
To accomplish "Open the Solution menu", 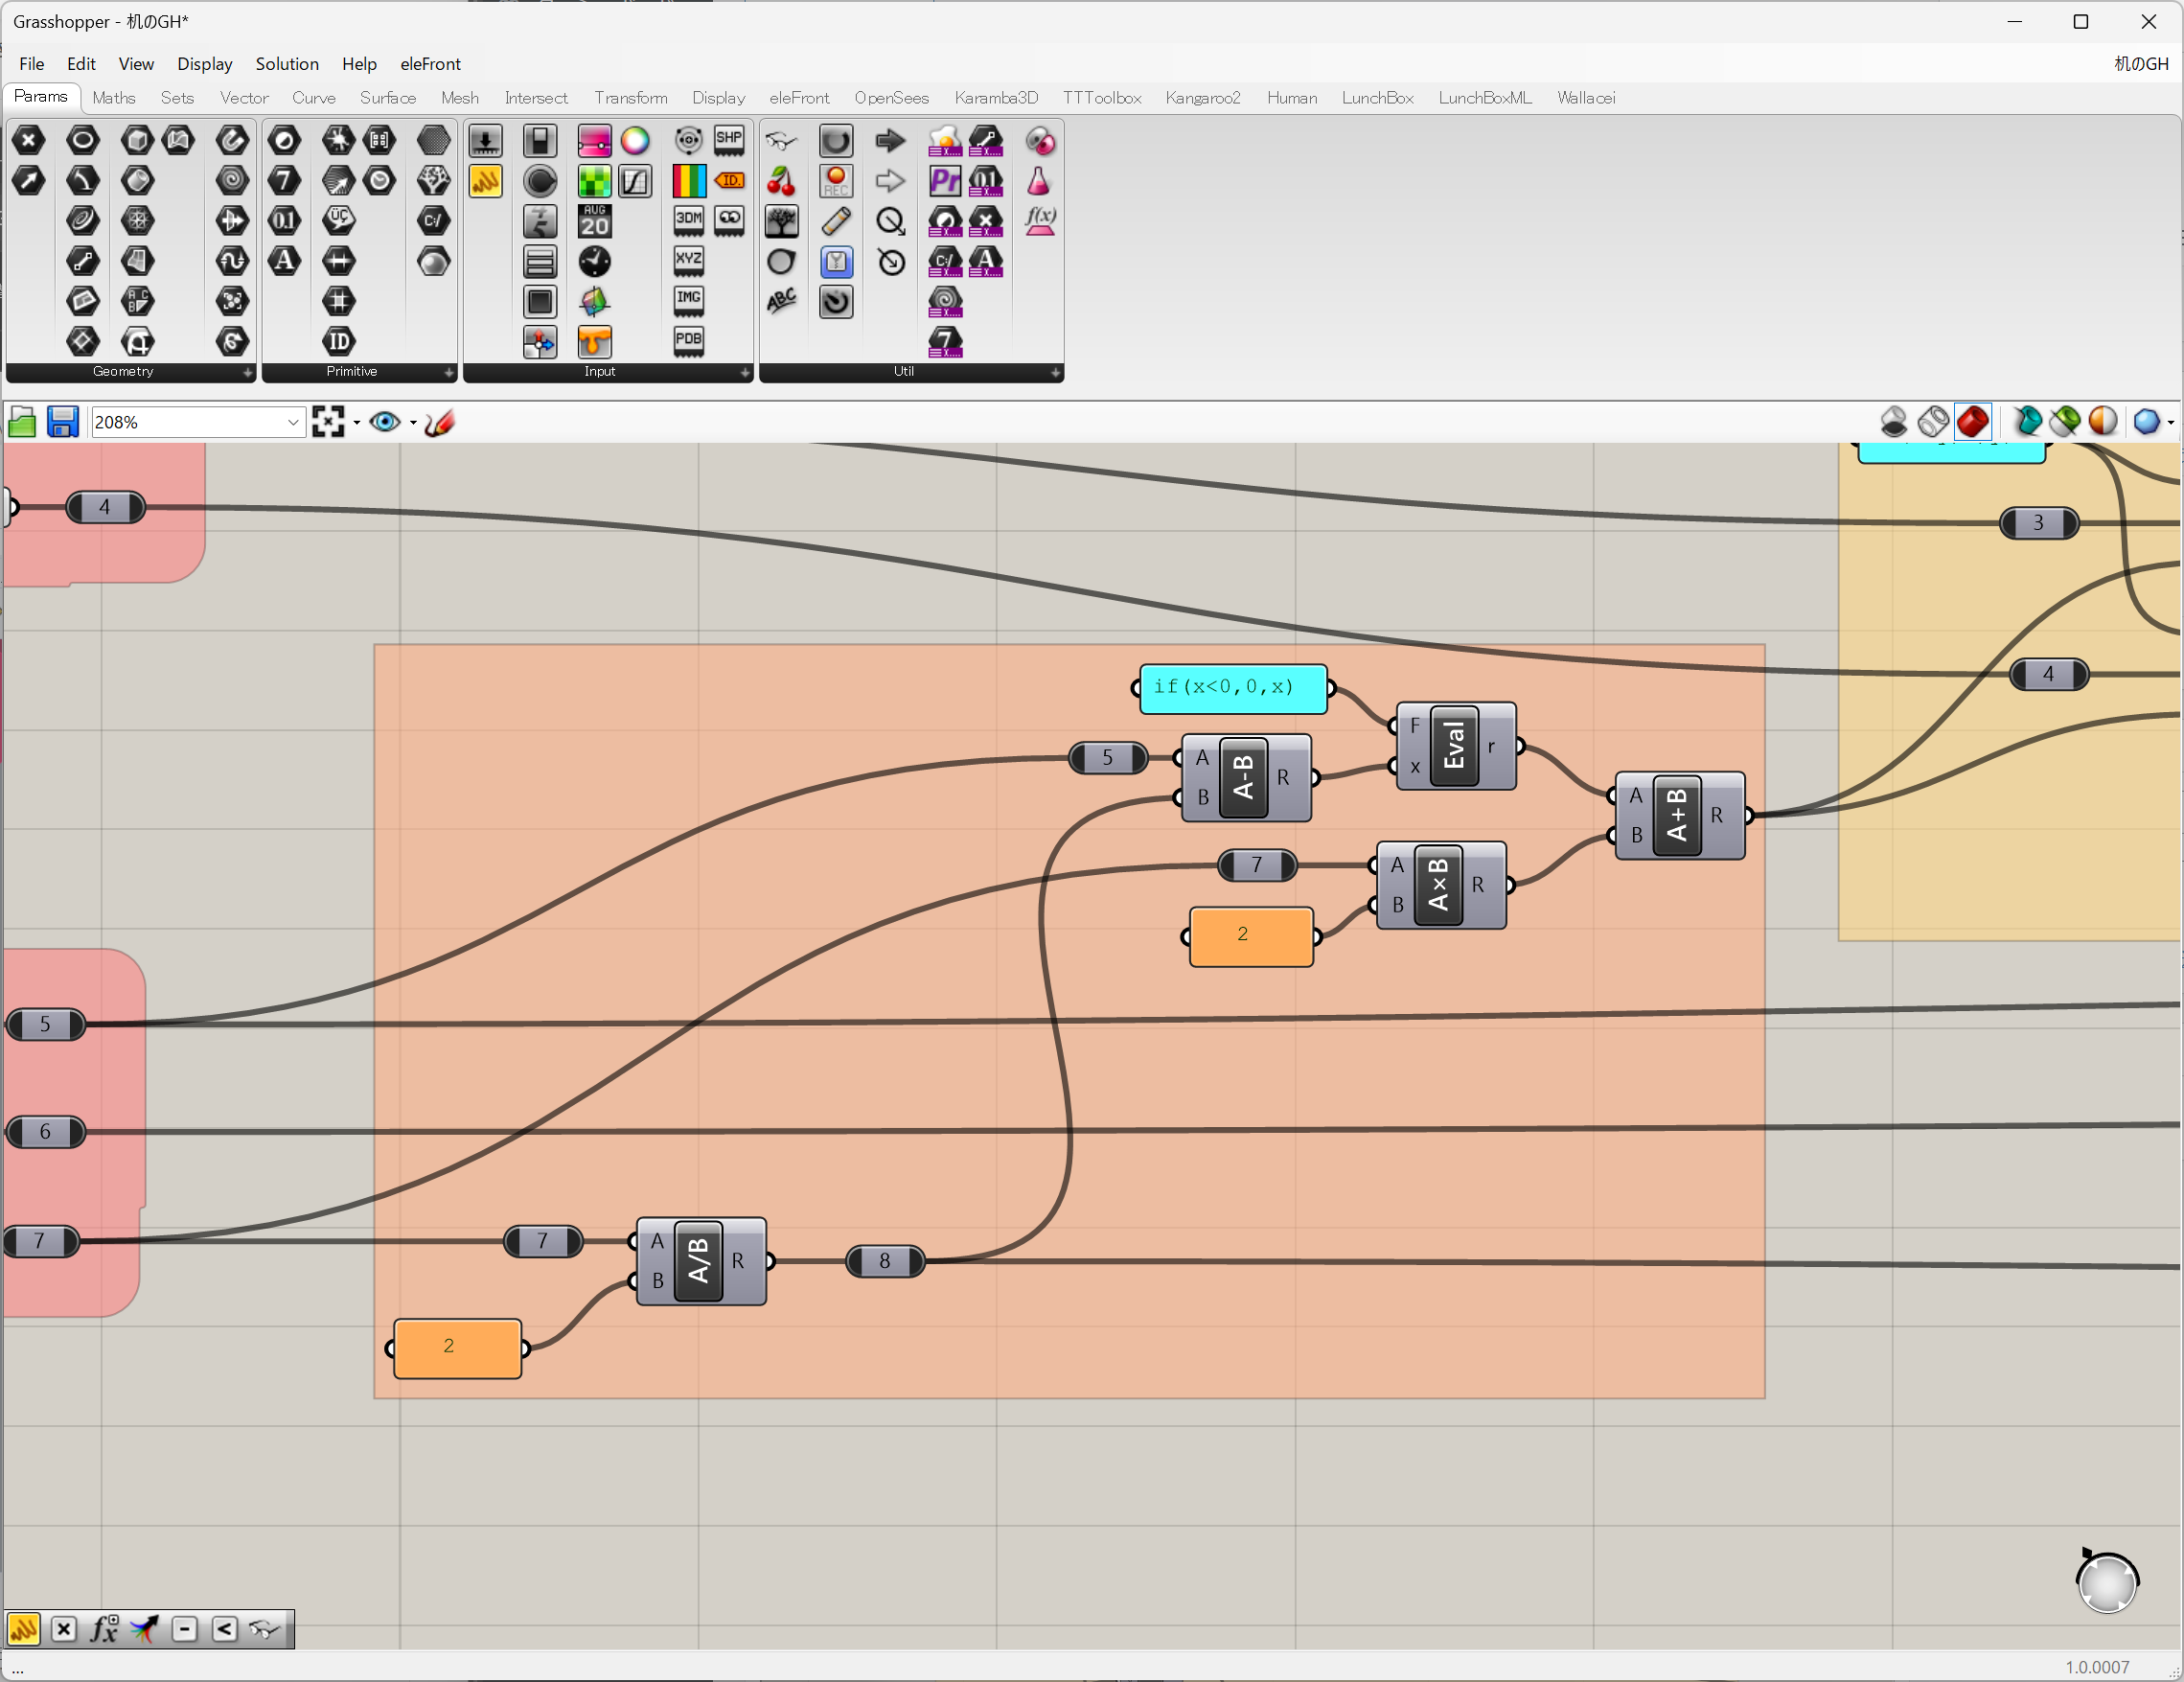I will coord(287,64).
